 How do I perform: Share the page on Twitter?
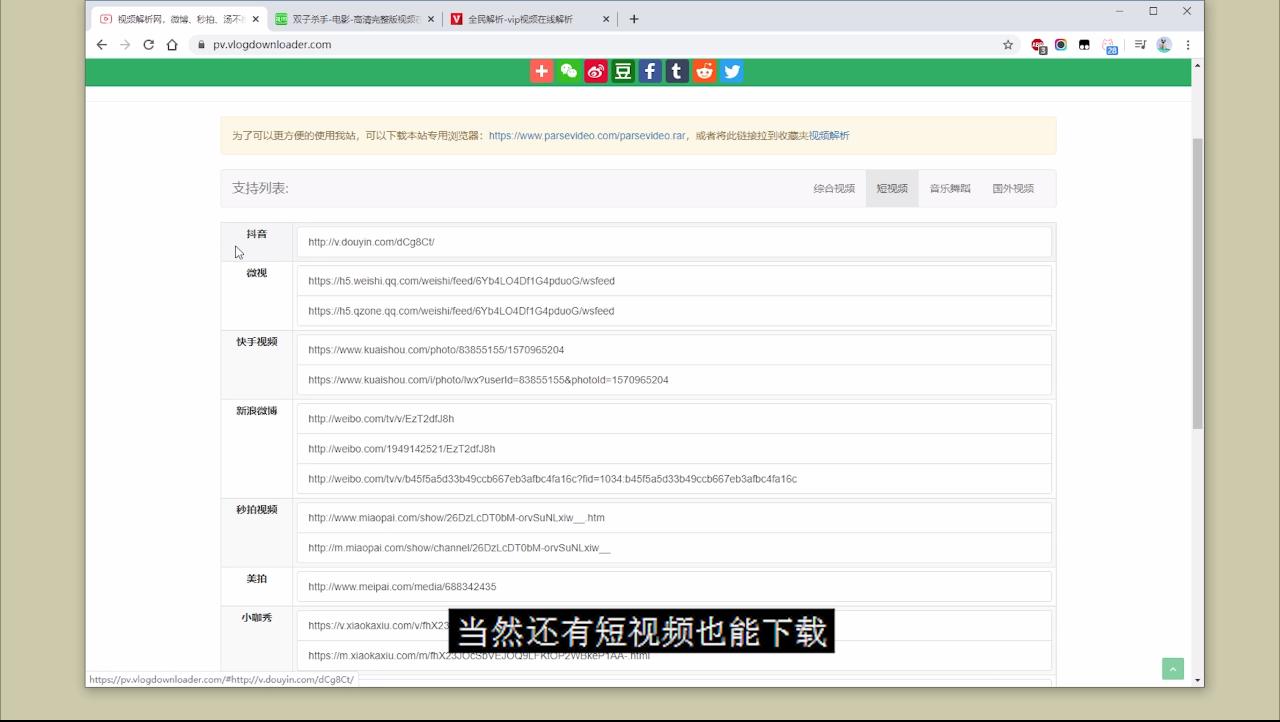(x=731, y=71)
